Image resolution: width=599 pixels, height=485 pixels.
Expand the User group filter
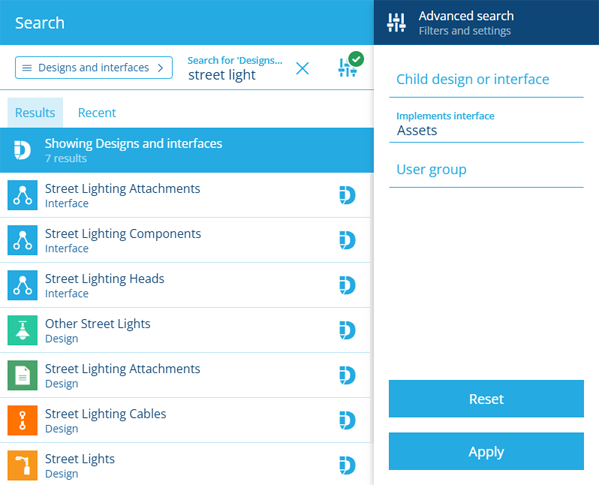click(x=486, y=170)
